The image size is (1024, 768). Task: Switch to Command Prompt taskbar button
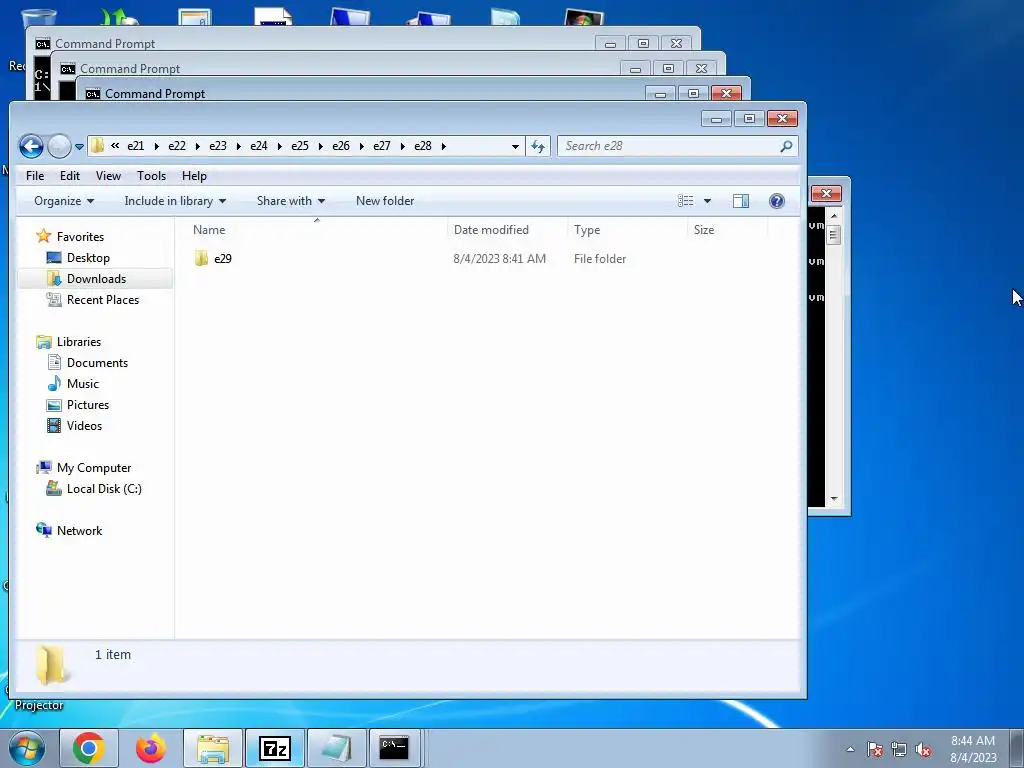pos(395,748)
